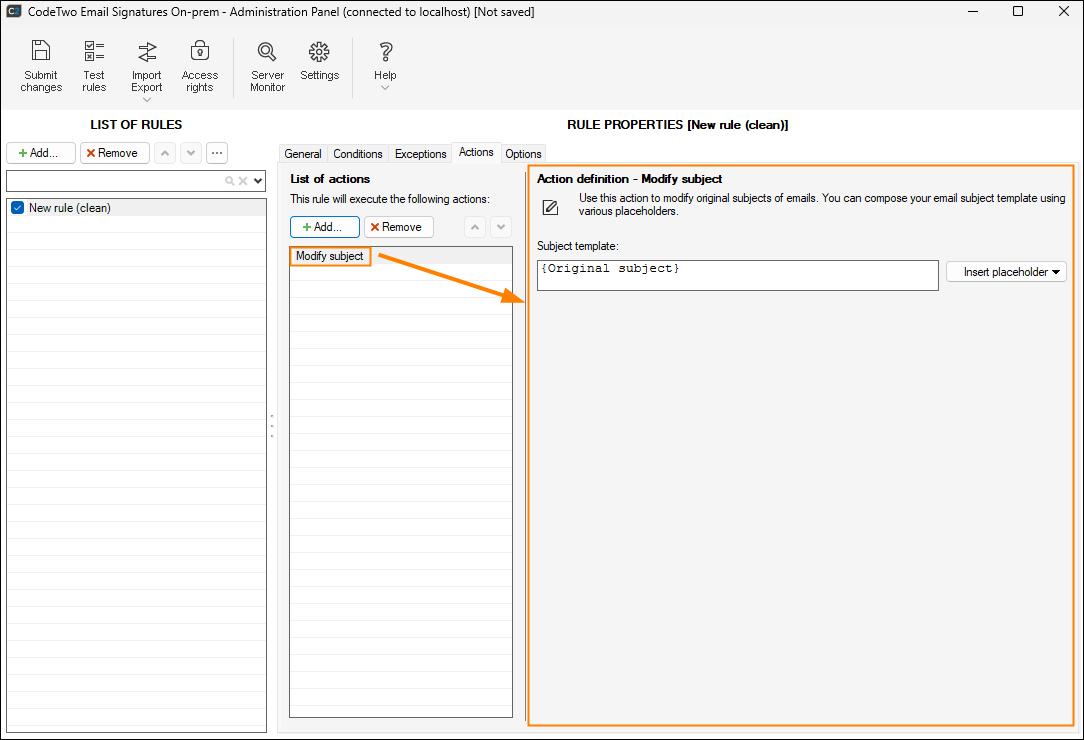1084x740 pixels.
Task: Click the more options button in rules list
Action: click(217, 153)
